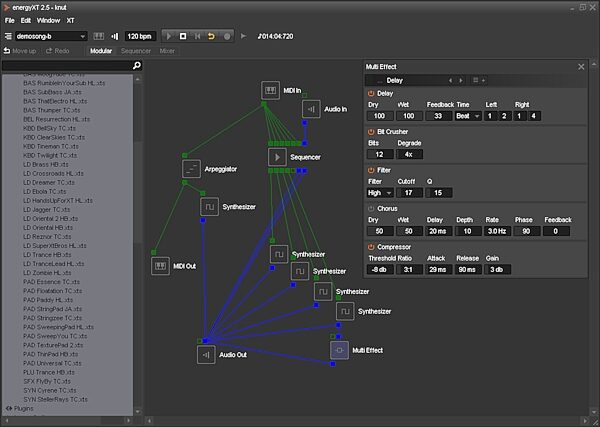Switch to the Sequencer tab
Viewport: 600px width, 427px height.
pos(136,51)
